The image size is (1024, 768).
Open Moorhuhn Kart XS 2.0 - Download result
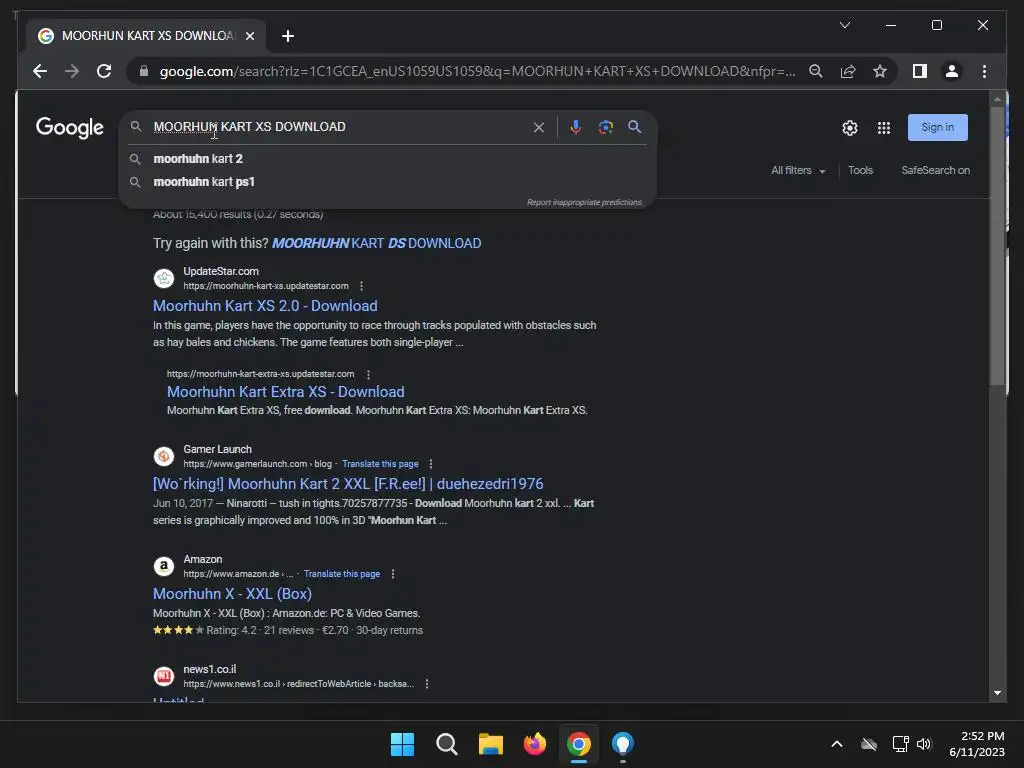(x=265, y=306)
